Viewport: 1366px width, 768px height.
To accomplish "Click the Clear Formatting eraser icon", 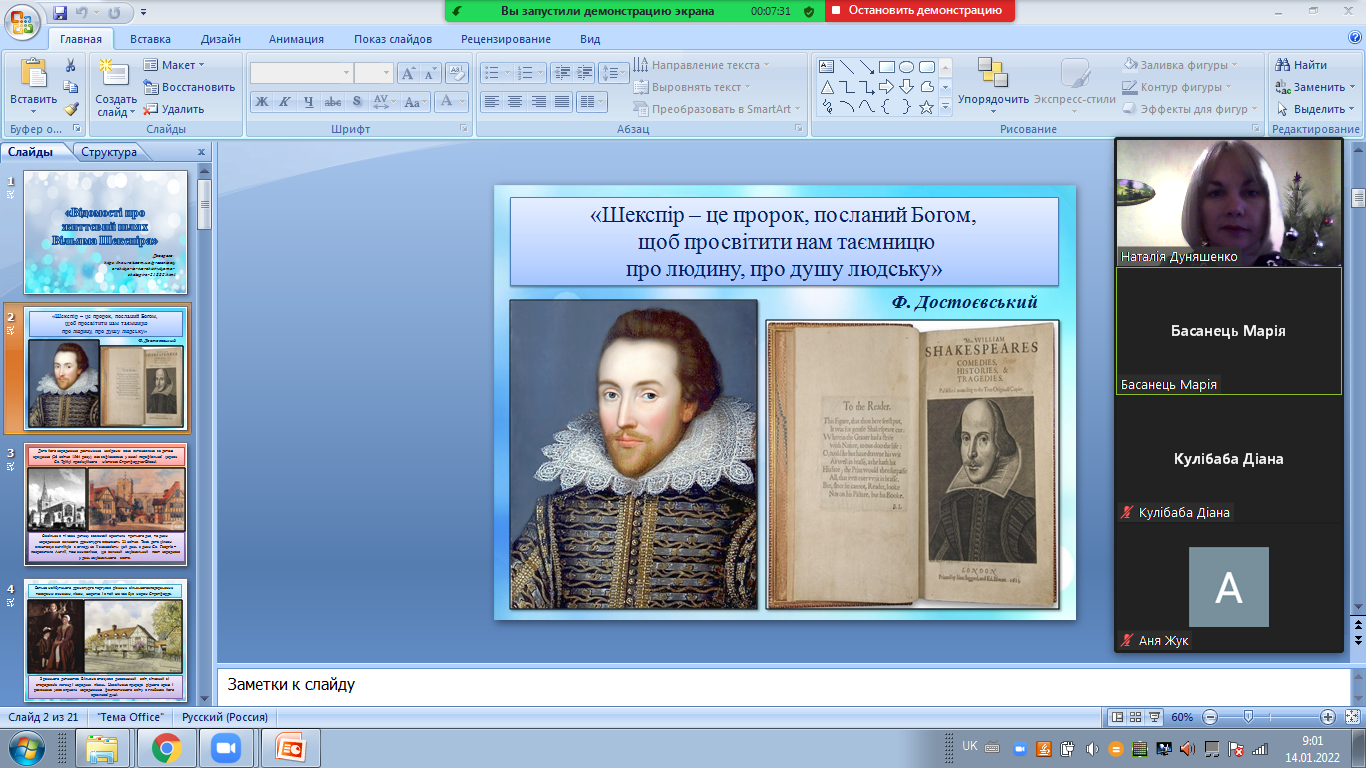I will [x=457, y=72].
